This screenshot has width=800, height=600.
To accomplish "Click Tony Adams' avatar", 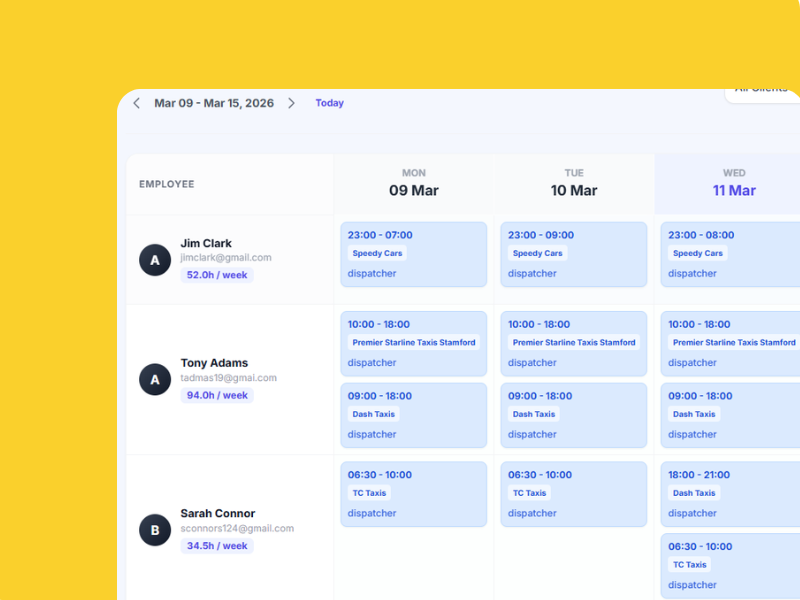I will pos(155,380).
